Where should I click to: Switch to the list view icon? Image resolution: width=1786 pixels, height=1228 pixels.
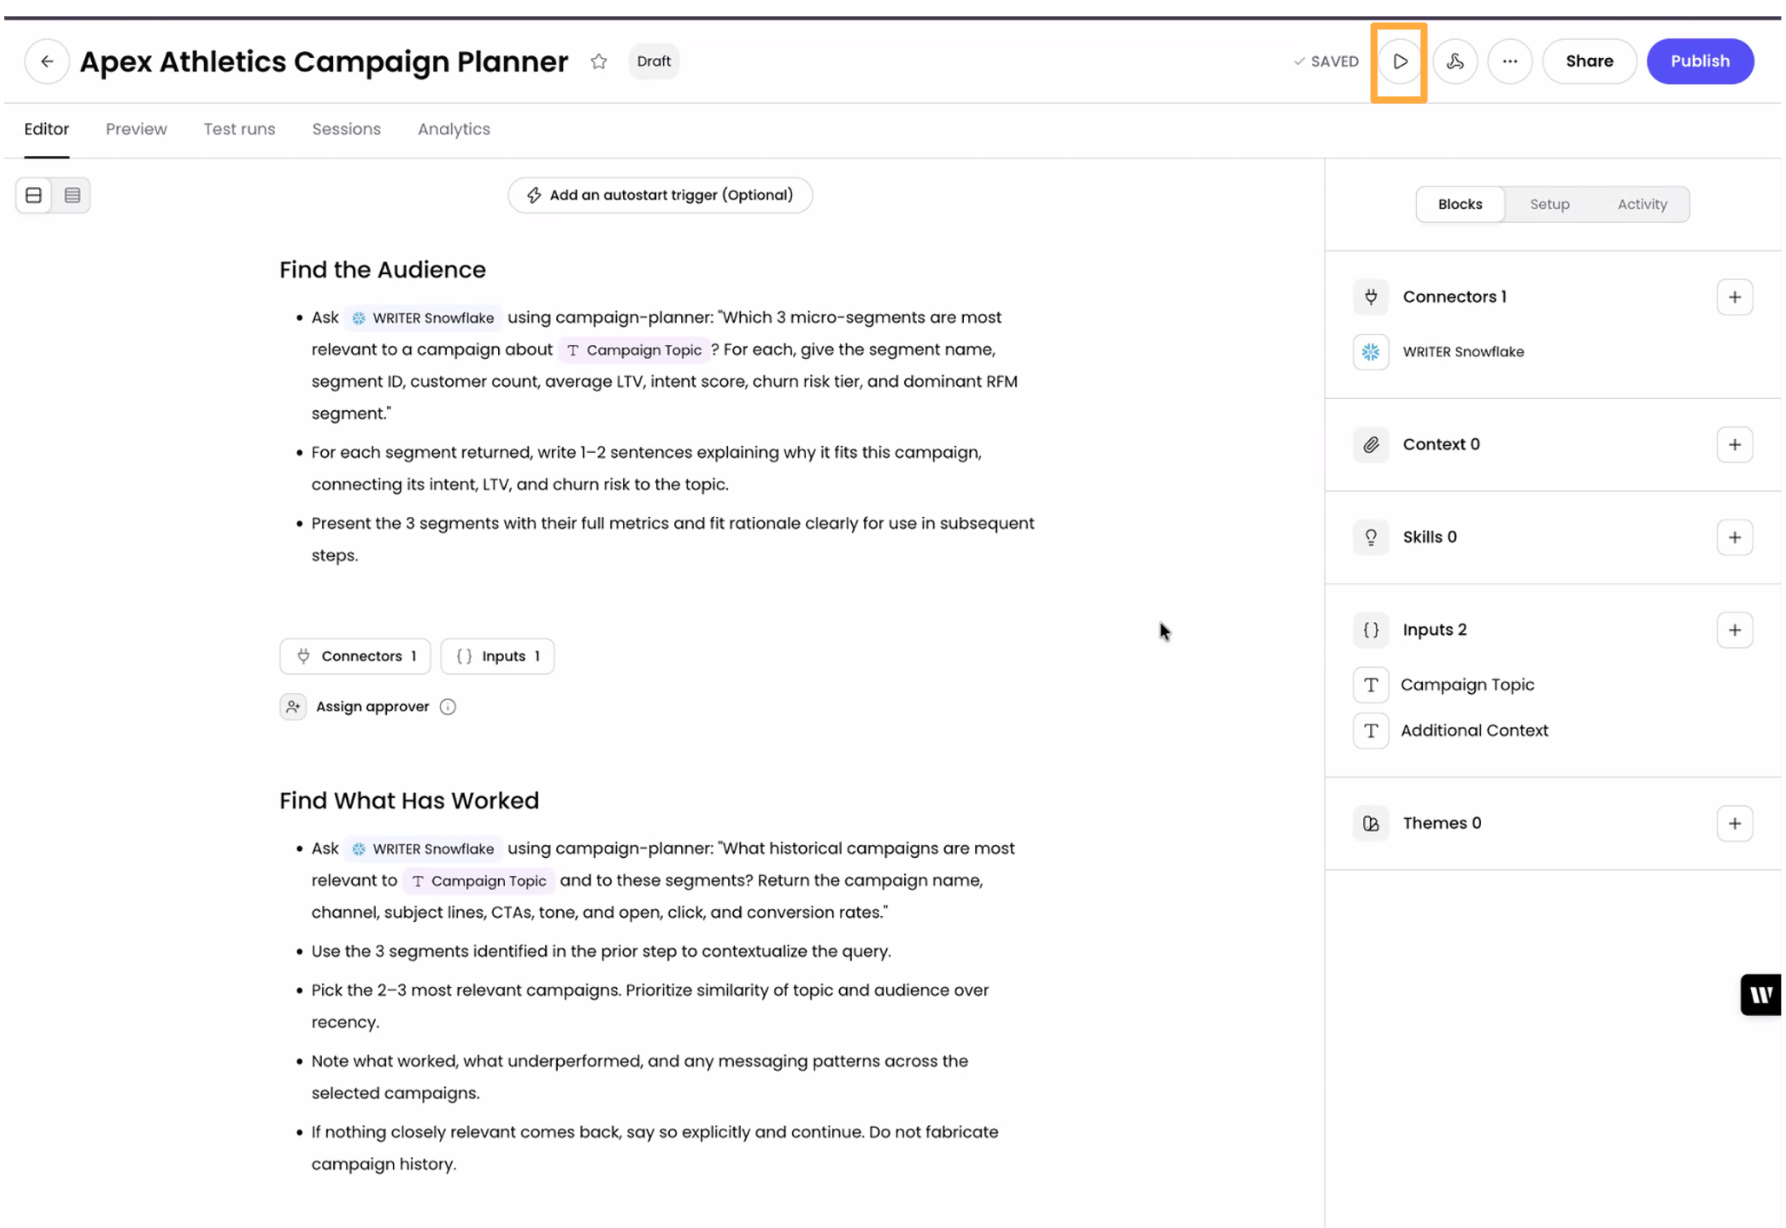[72, 195]
